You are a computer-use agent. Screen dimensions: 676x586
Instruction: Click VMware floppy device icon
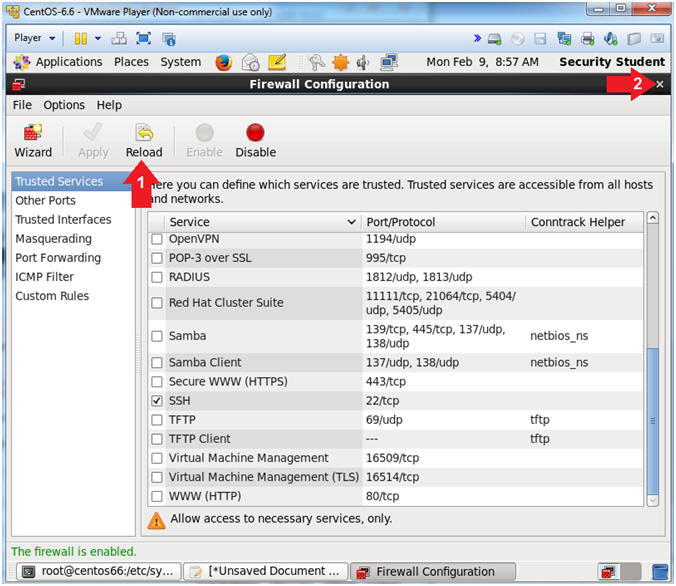coord(540,39)
